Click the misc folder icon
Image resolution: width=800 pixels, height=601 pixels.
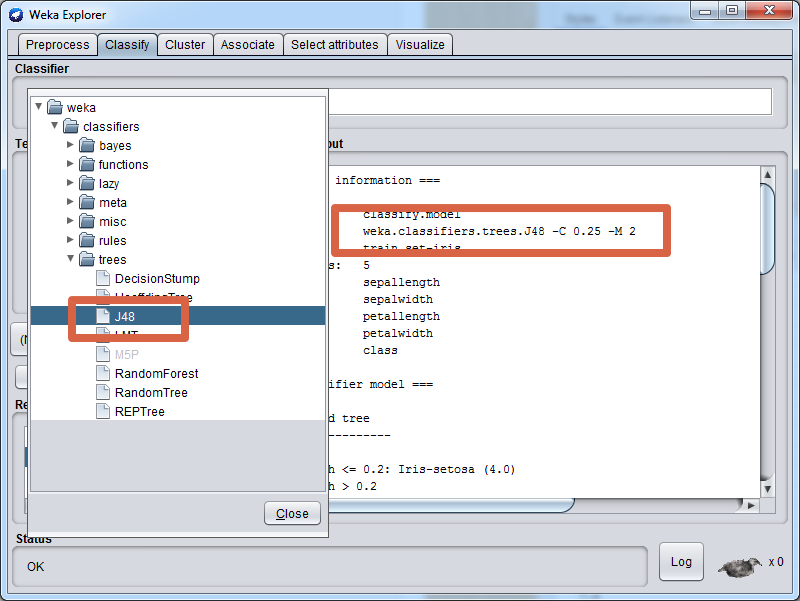tap(87, 221)
